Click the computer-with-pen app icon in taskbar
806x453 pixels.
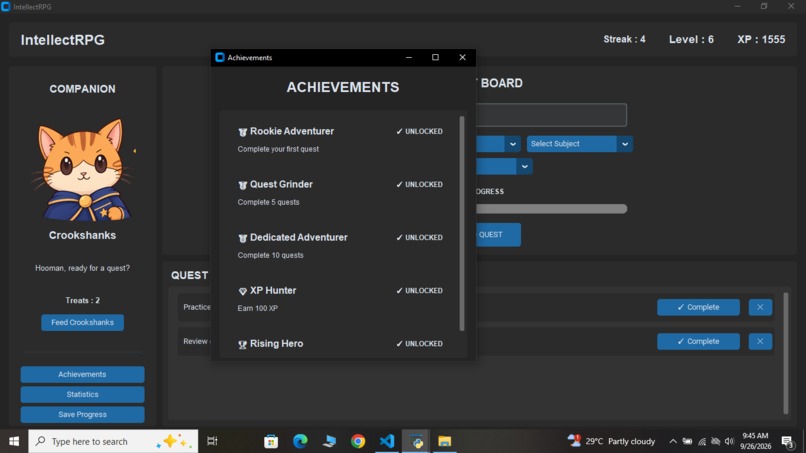coord(329,441)
